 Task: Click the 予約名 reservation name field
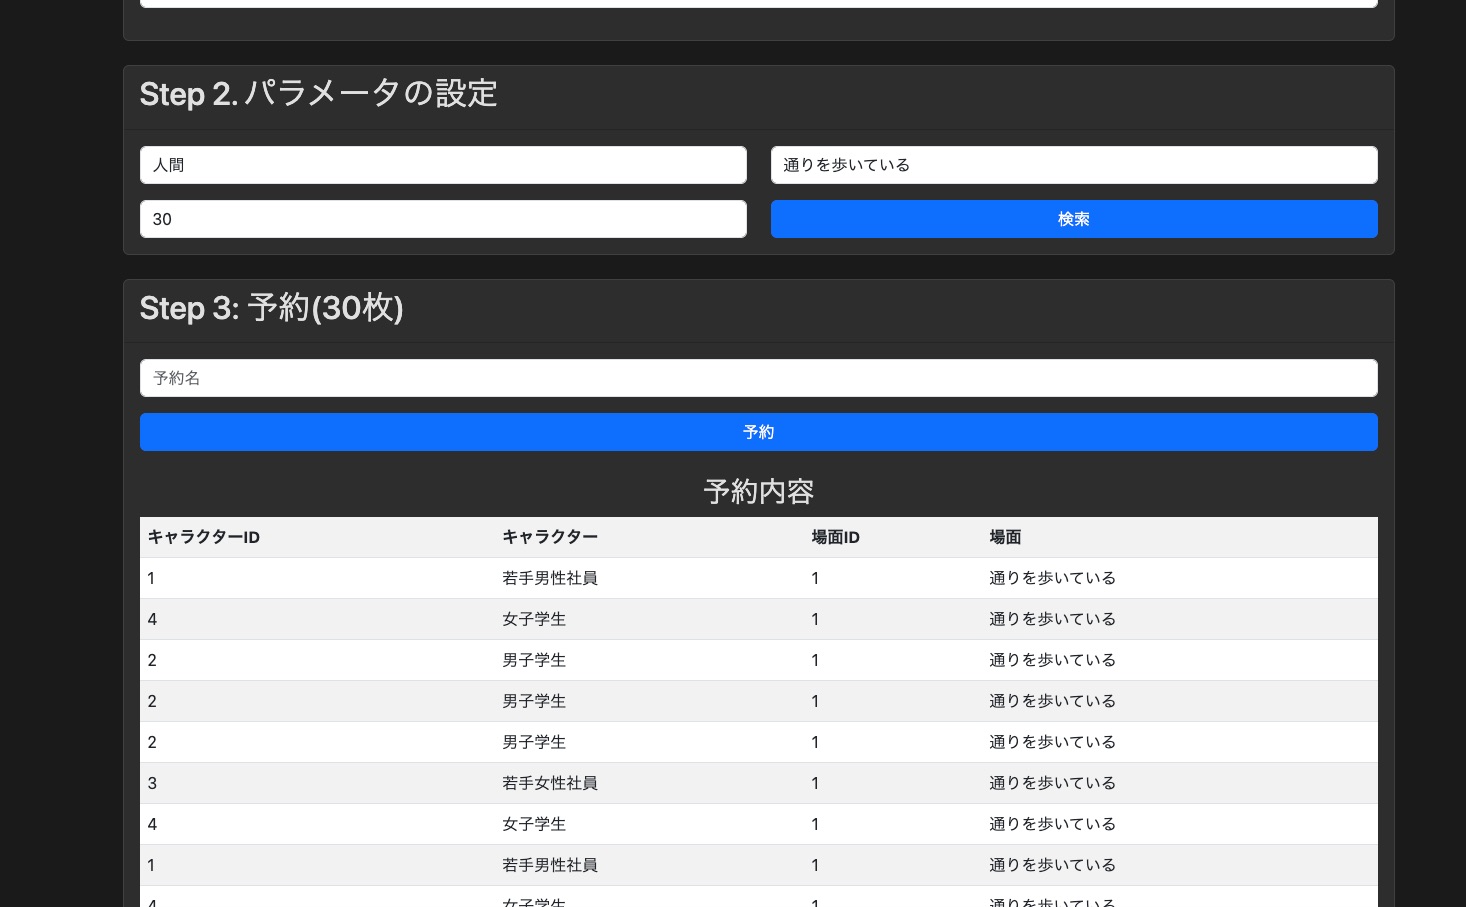coord(758,378)
